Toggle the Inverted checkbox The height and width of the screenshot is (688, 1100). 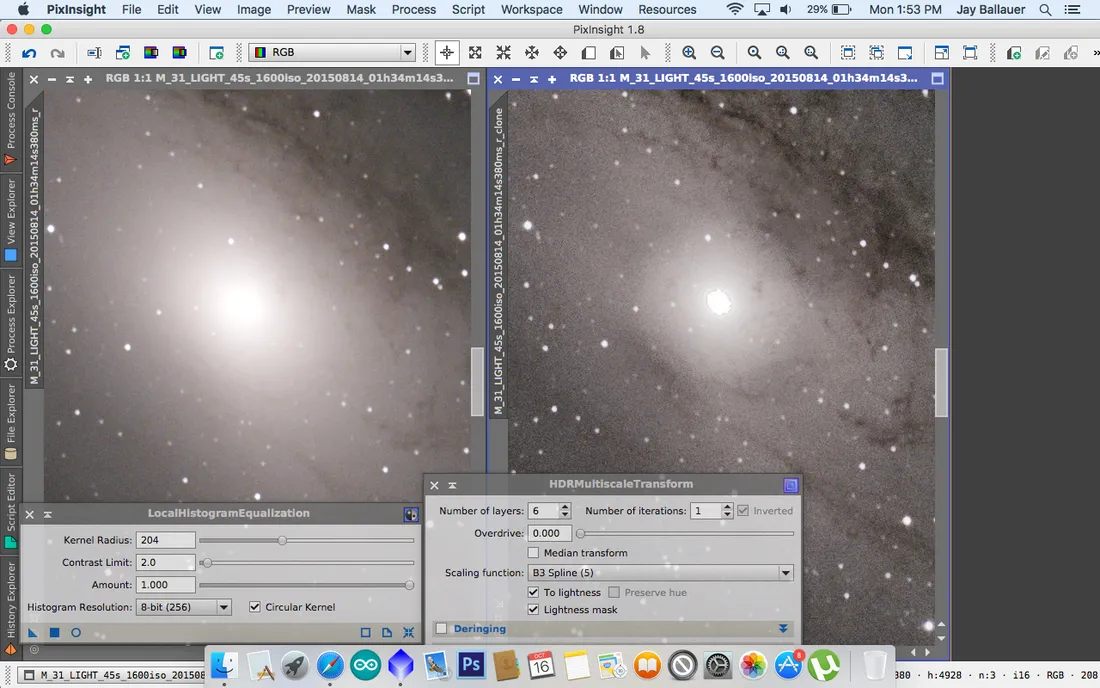point(743,511)
